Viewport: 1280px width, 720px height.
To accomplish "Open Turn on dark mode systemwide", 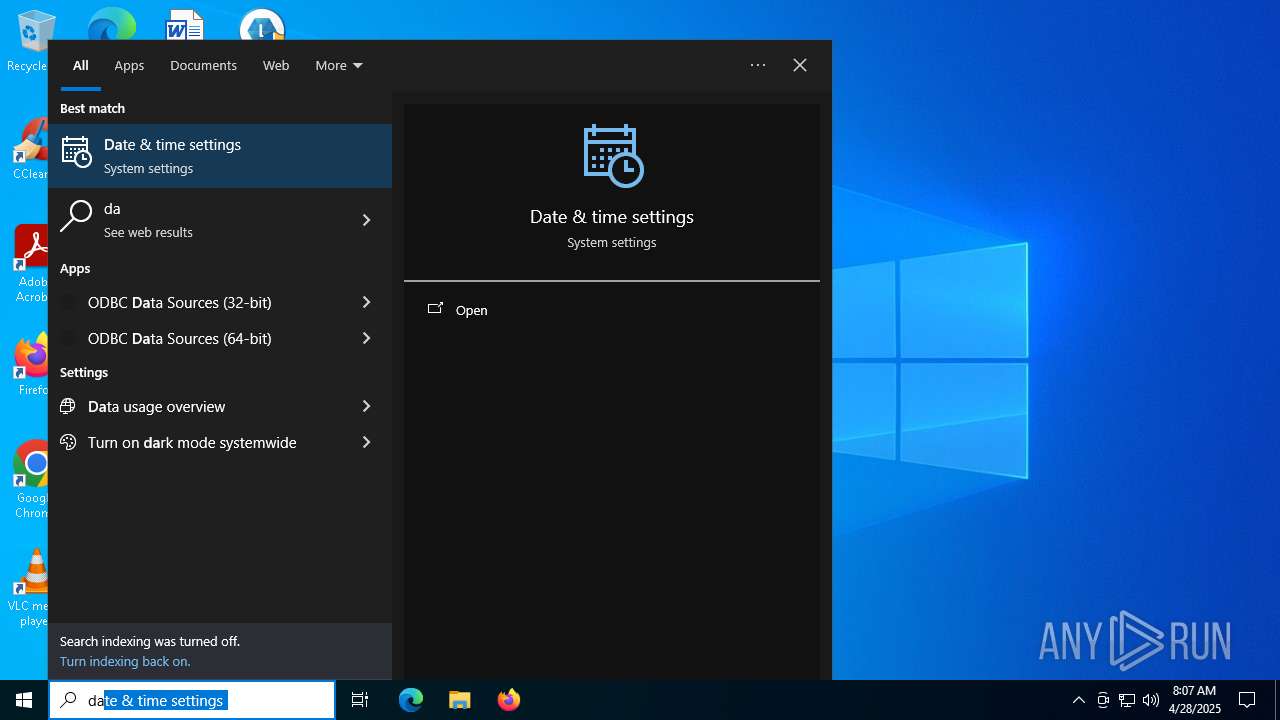I will [220, 442].
